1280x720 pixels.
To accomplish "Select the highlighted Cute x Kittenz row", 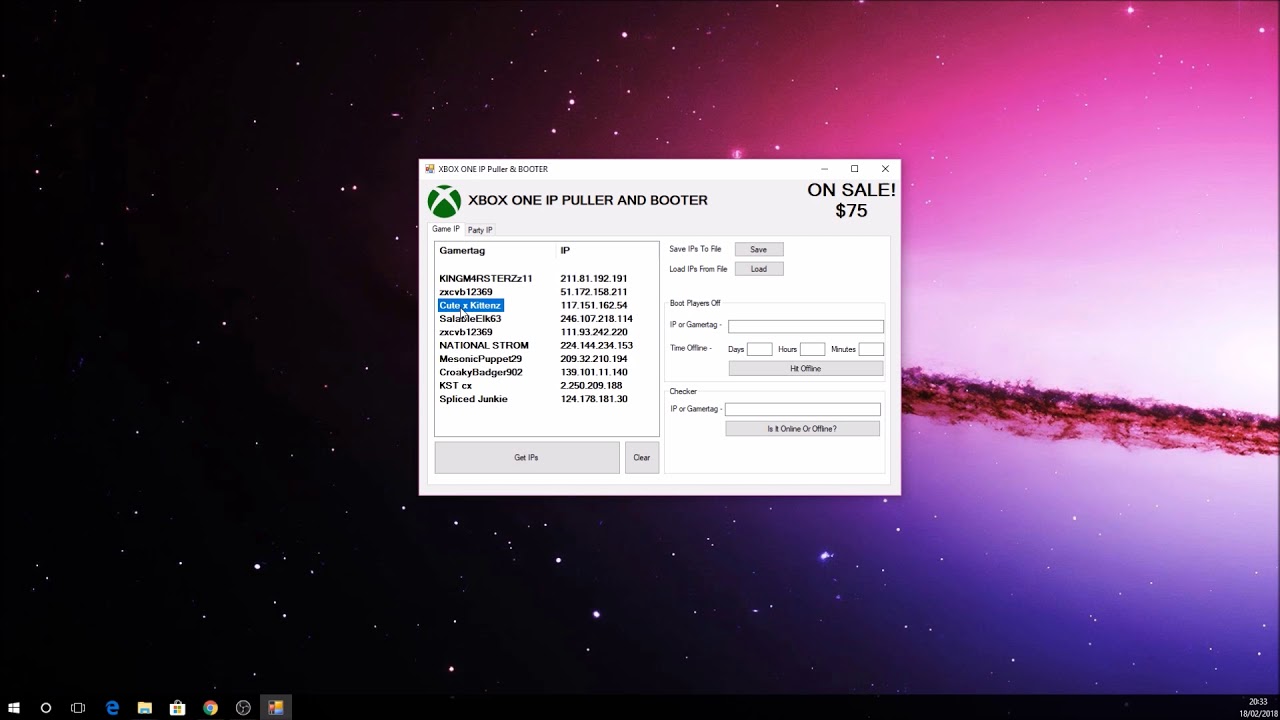I will (471, 305).
